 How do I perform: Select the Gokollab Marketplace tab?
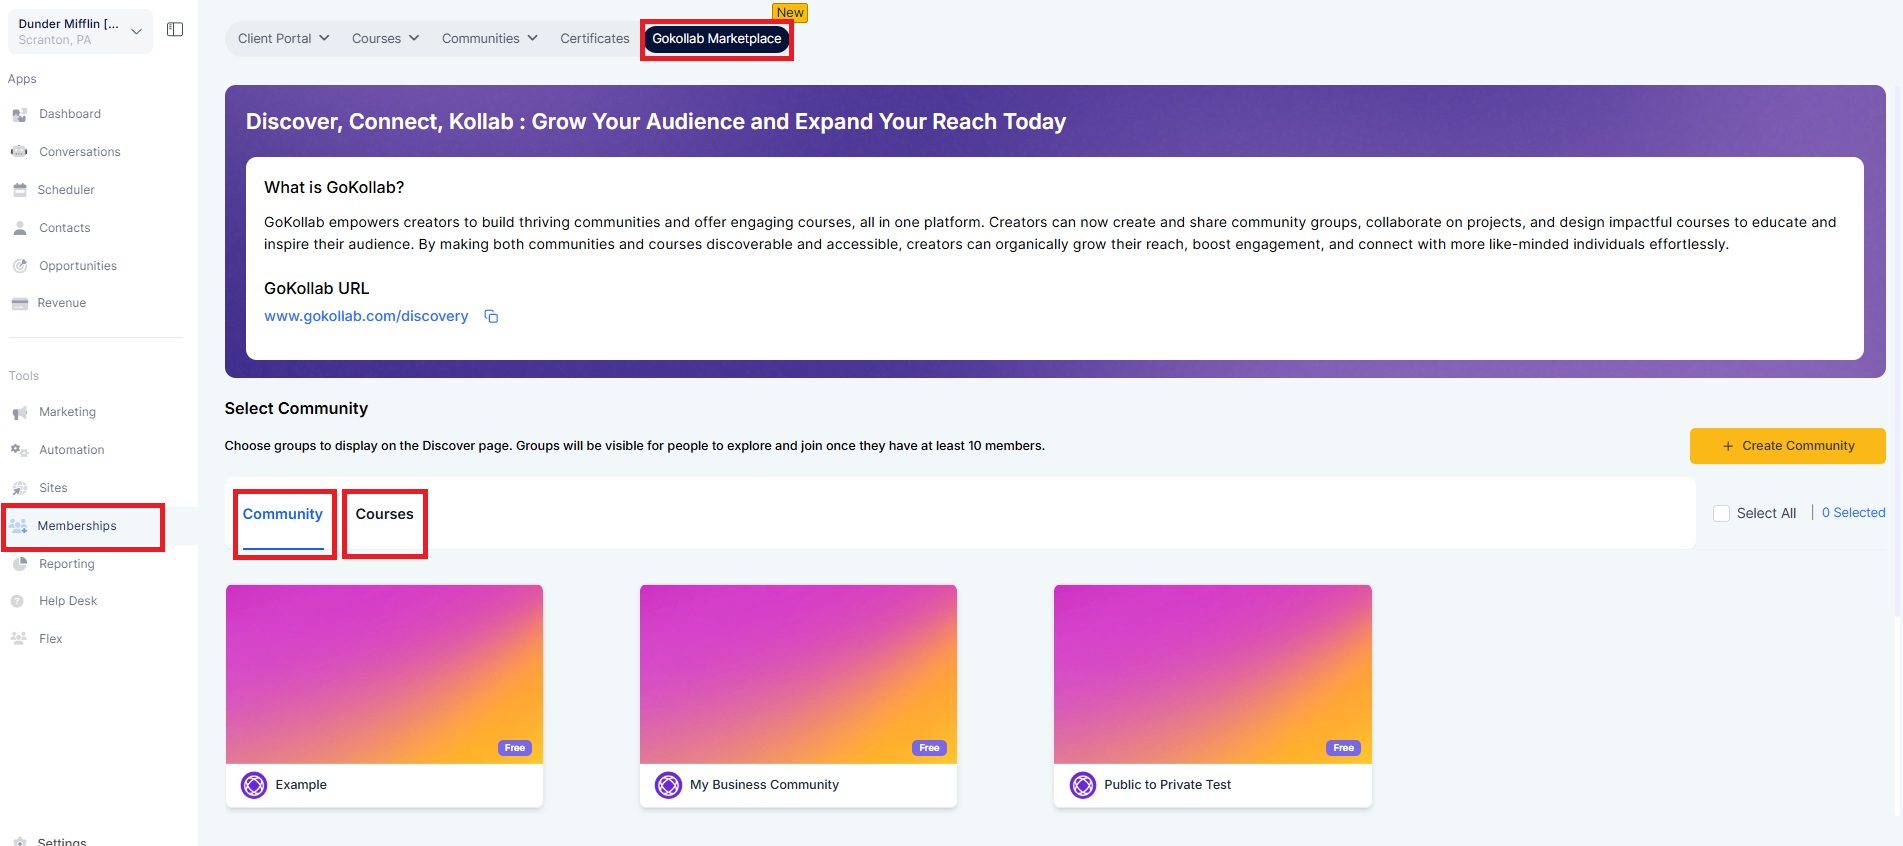[717, 39]
